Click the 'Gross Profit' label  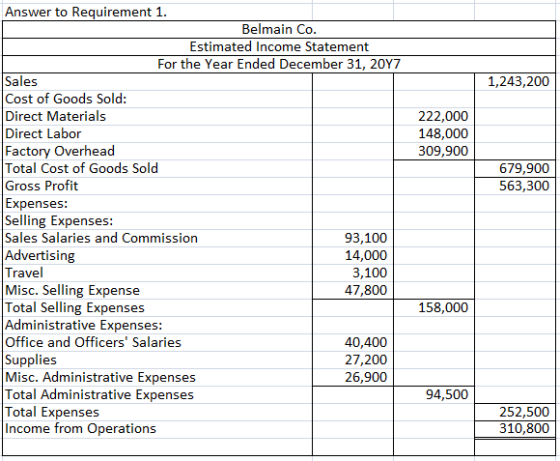pos(42,186)
